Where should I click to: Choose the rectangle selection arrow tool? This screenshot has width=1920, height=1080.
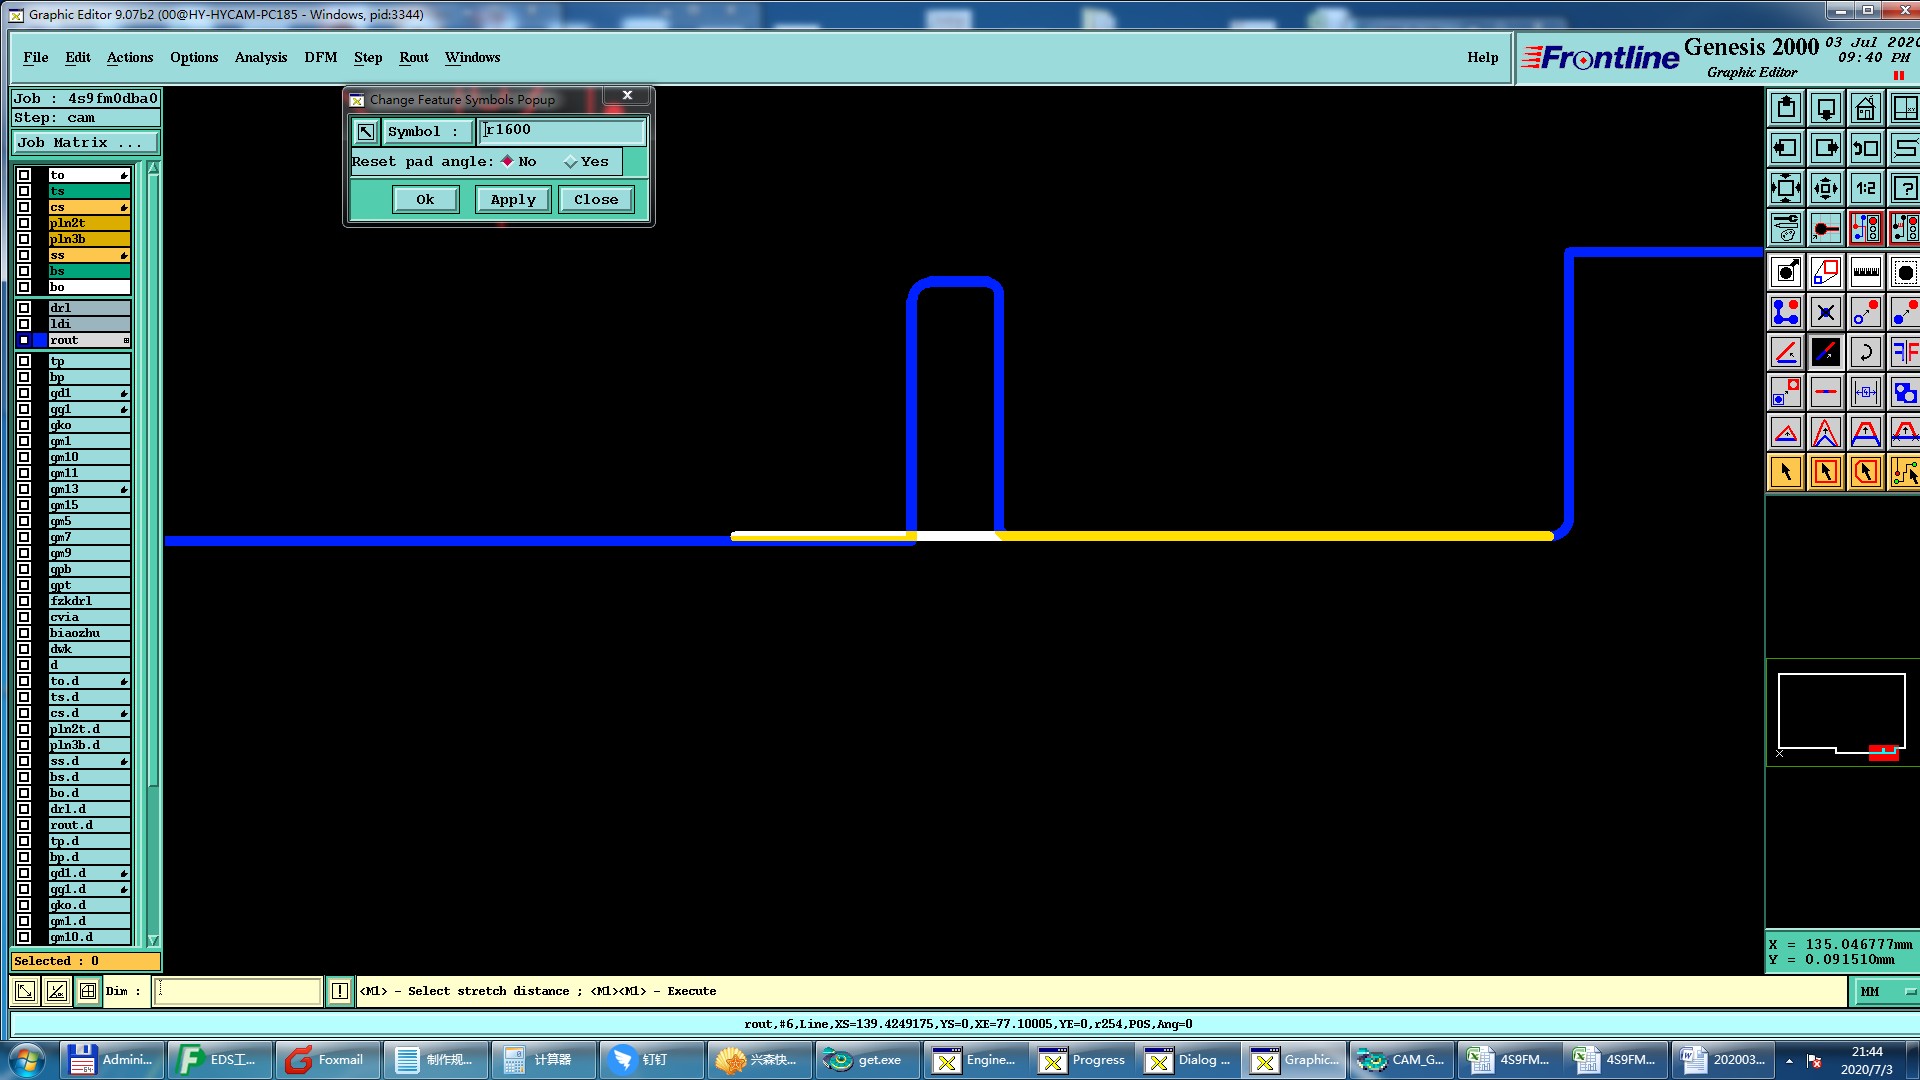1825,472
